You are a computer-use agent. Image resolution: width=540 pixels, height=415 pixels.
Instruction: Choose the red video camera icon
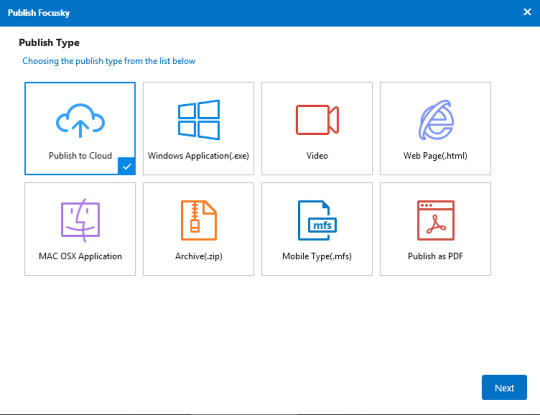tap(317, 120)
